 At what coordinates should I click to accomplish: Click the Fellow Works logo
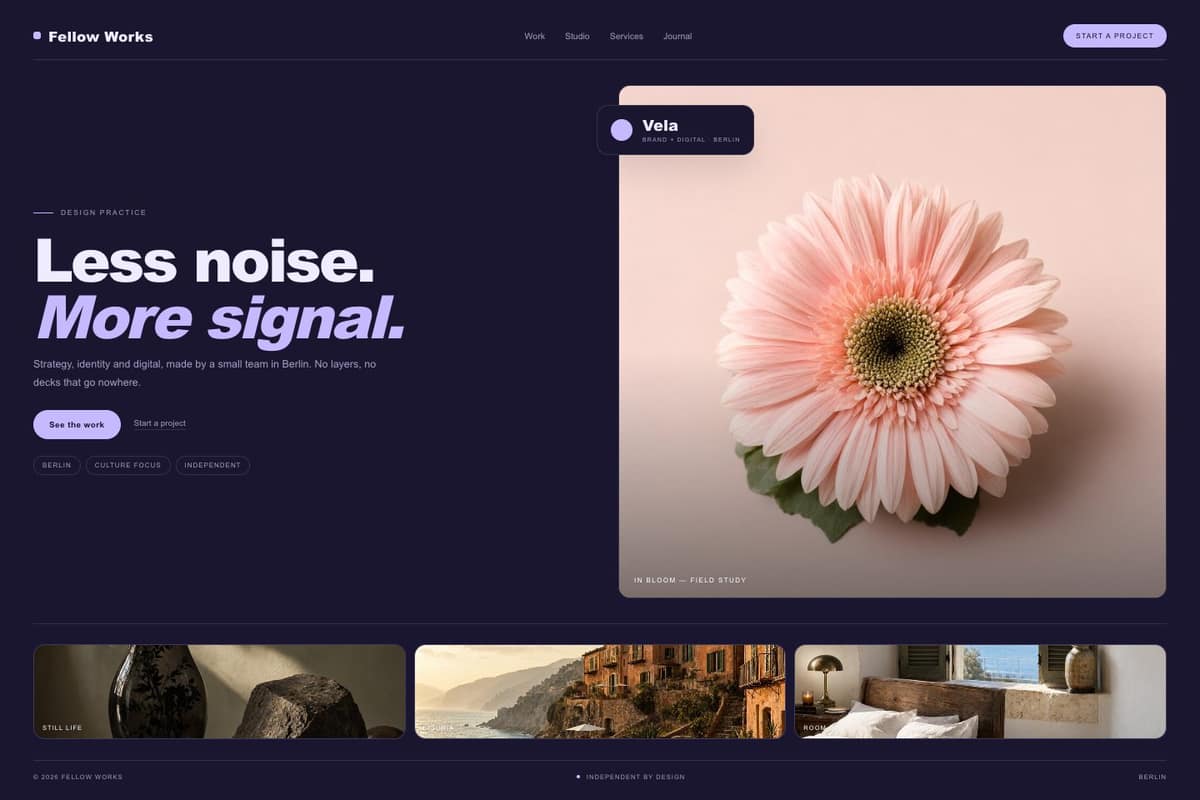(x=93, y=36)
